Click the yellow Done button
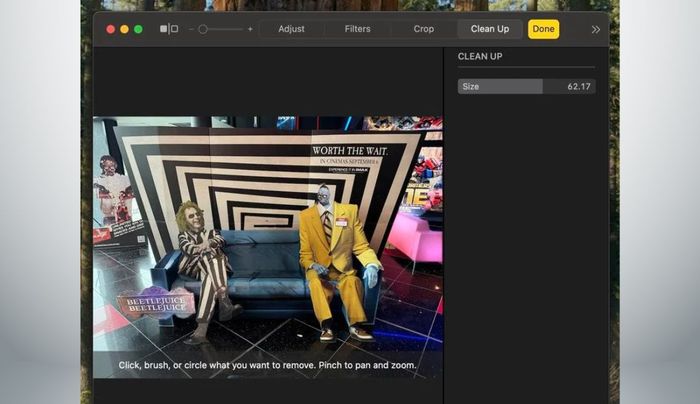700x404 pixels. pos(543,29)
